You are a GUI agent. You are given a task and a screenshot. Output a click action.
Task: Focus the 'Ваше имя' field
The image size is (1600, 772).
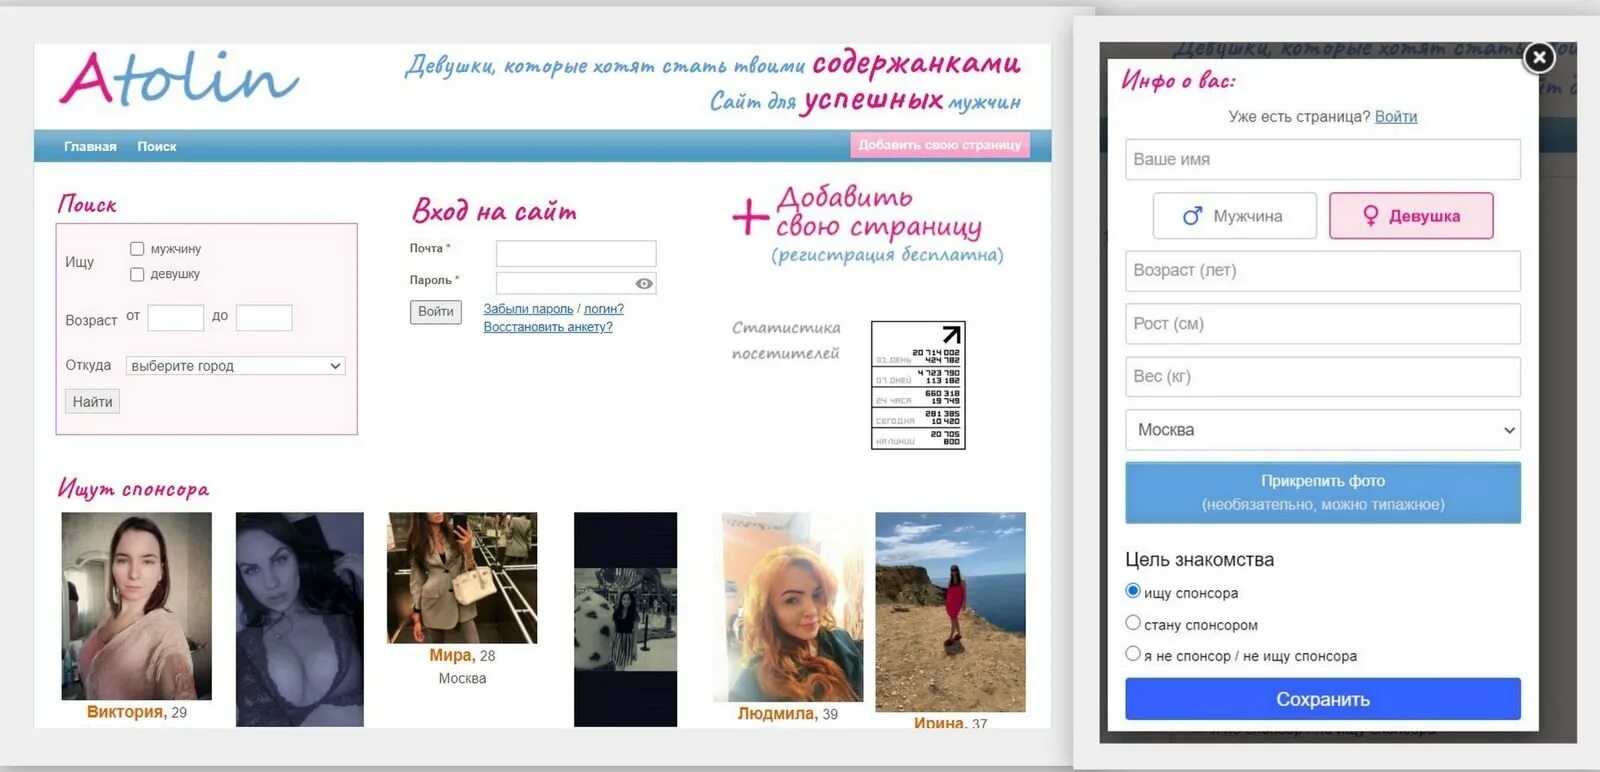pyautogui.click(x=1323, y=159)
